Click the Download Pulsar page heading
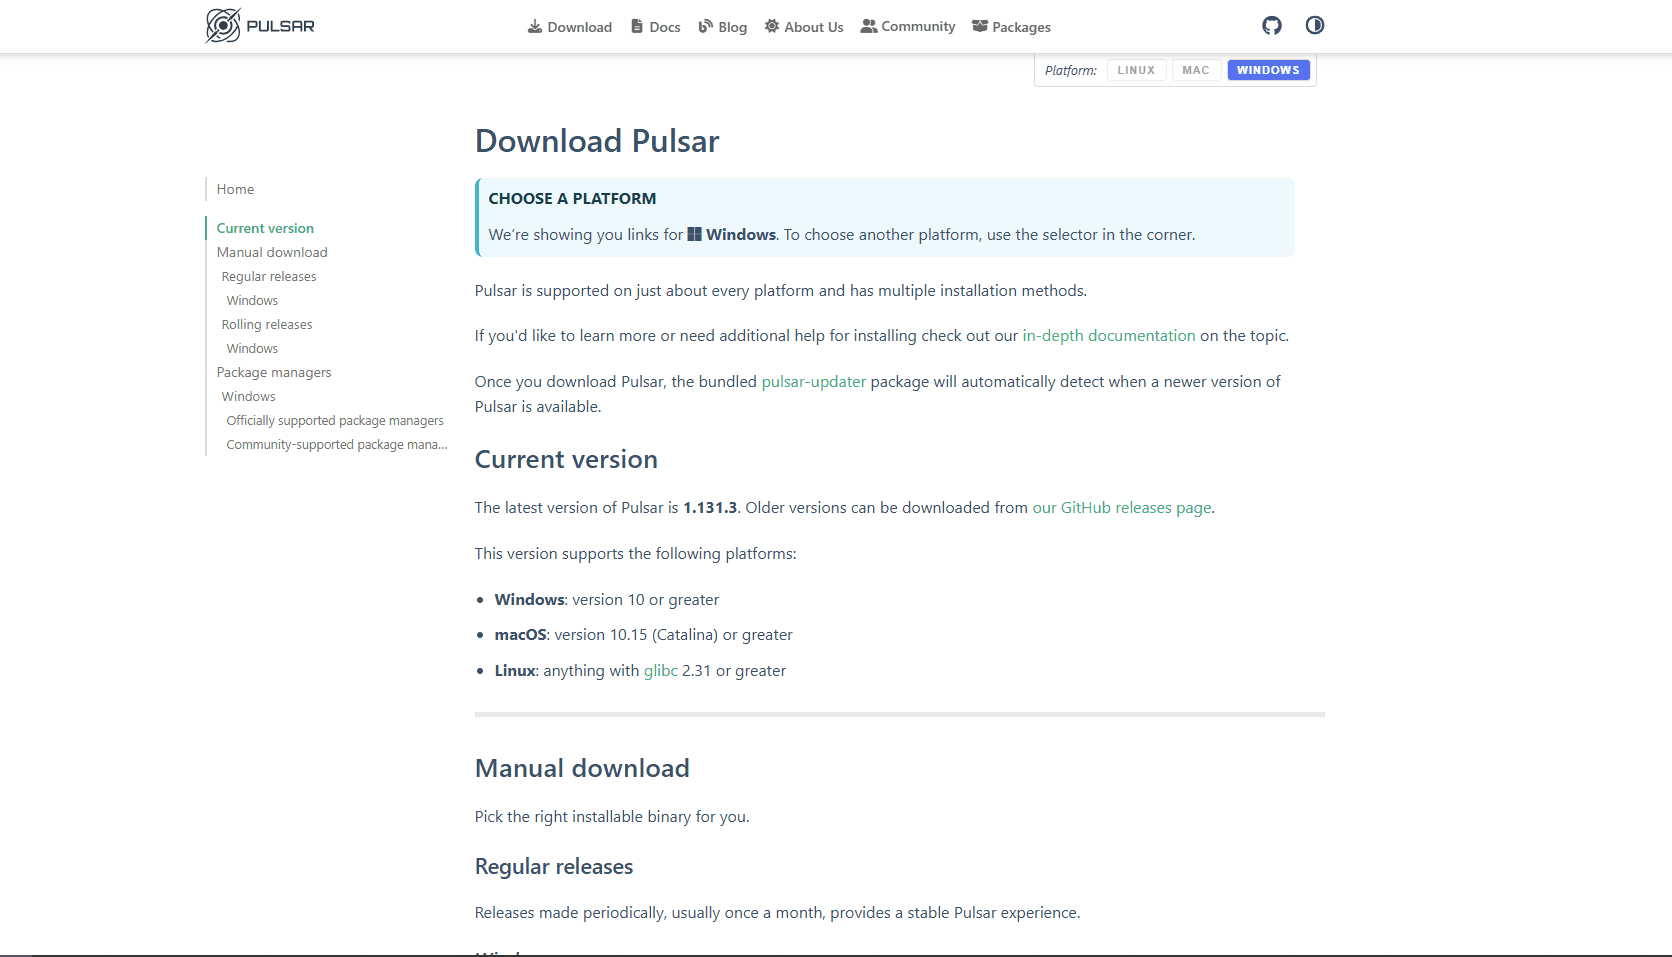Viewport: 1672px width, 957px height. pyautogui.click(x=597, y=141)
